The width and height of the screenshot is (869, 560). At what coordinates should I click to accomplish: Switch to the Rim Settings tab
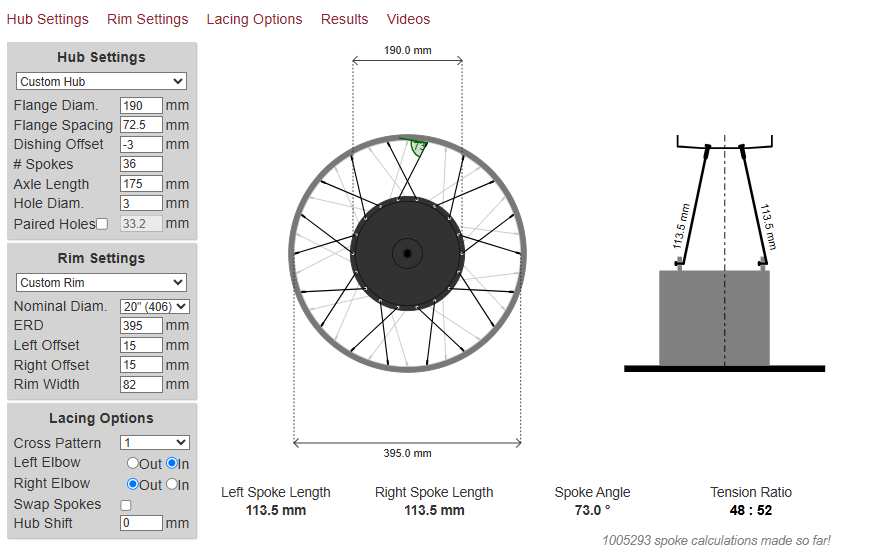tap(147, 19)
